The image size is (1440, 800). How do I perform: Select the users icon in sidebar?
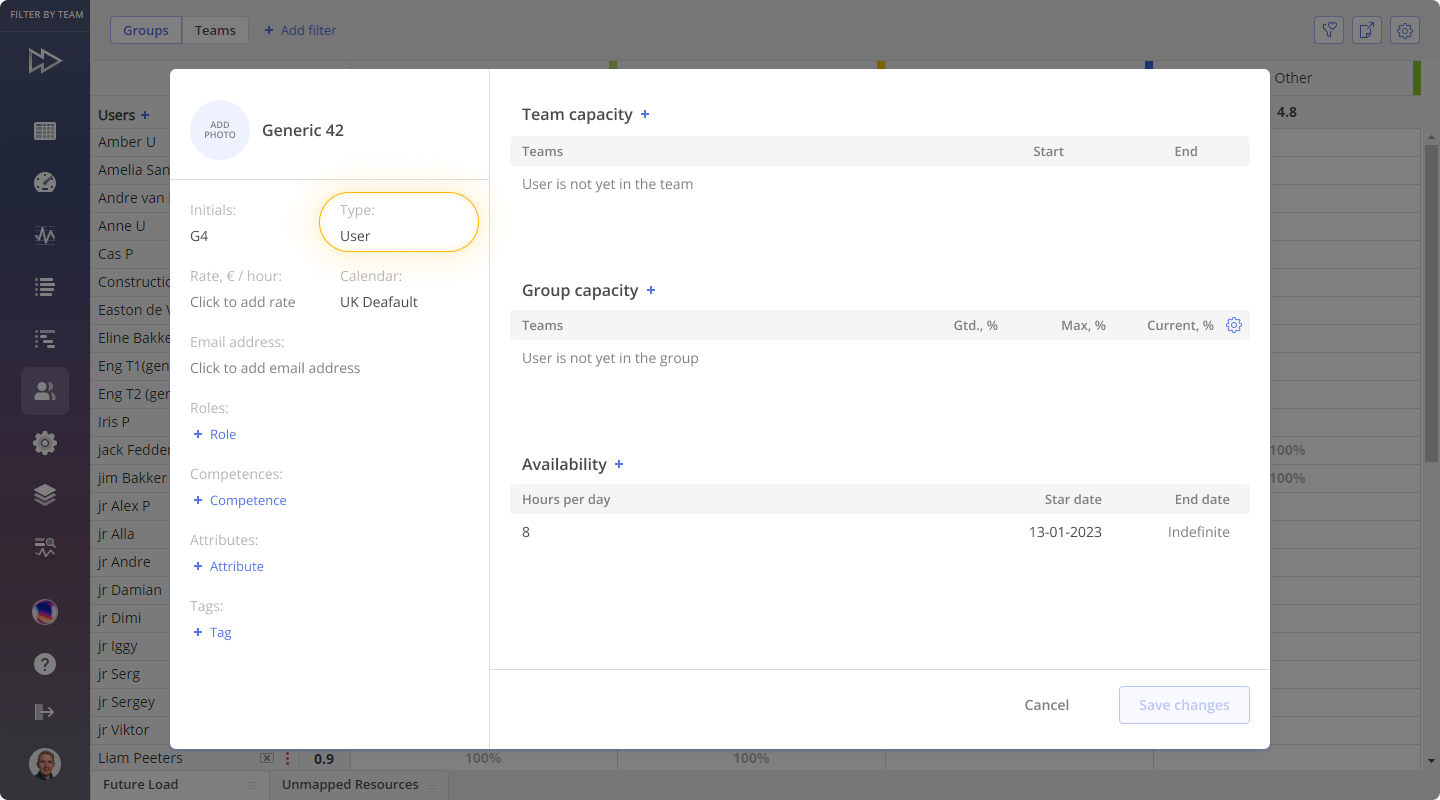point(45,391)
